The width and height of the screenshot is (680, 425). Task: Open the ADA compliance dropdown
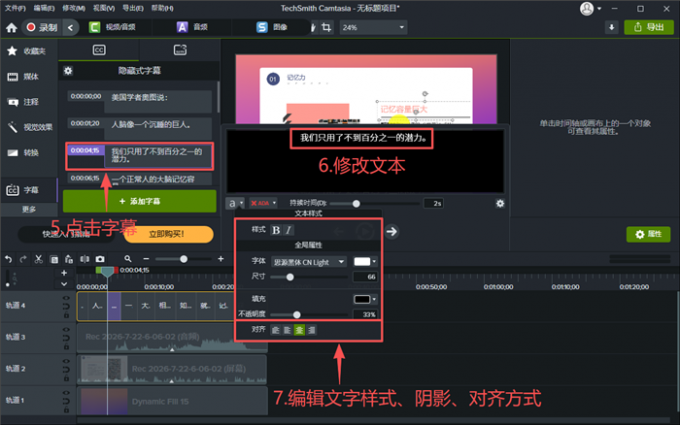click(263, 203)
